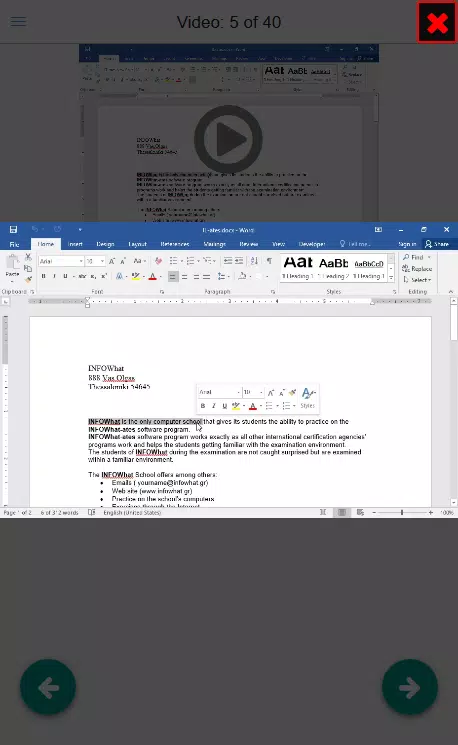This screenshot has height=745, width=458.
Task: Click the Increase Indent icon
Action: (239, 261)
